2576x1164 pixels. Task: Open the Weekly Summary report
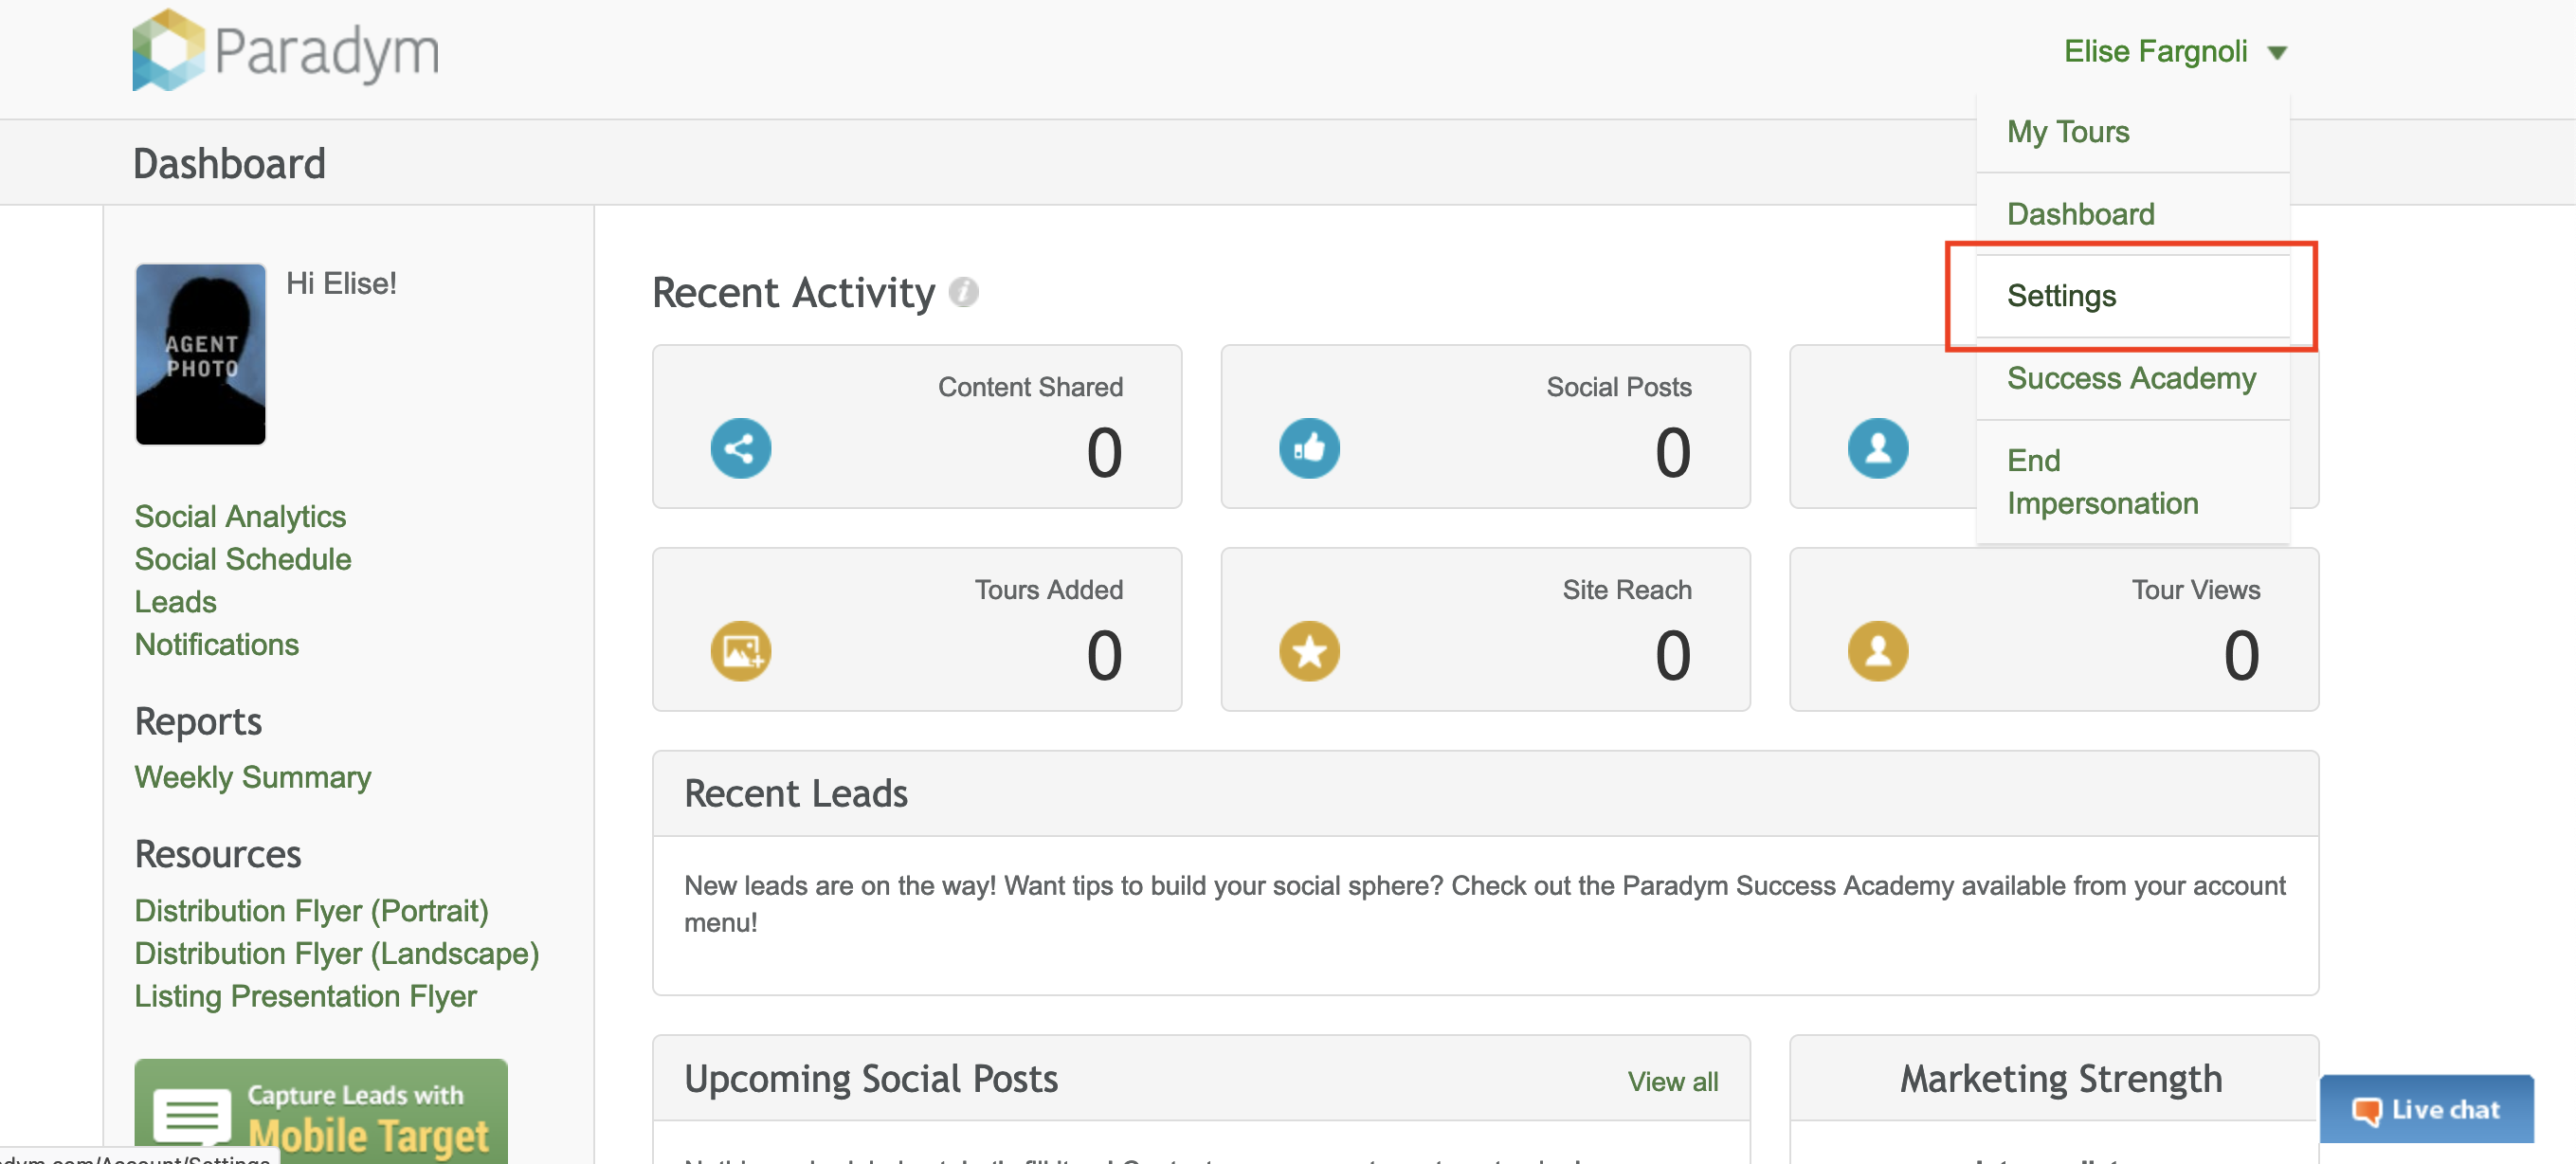252,777
